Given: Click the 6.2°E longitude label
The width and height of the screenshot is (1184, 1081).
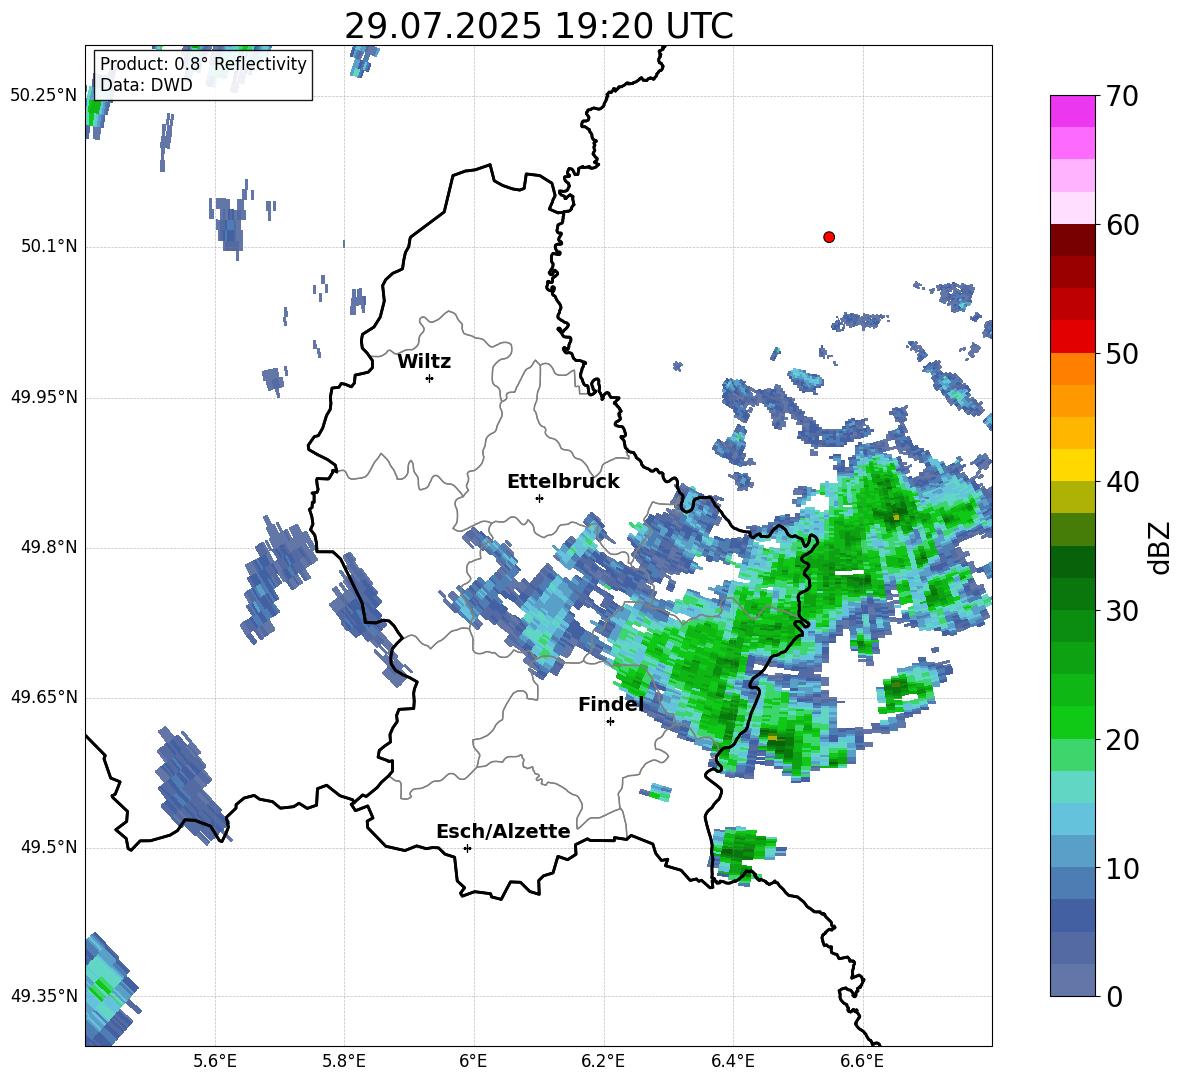Looking at the screenshot, I should pyautogui.click(x=603, y=1061).
